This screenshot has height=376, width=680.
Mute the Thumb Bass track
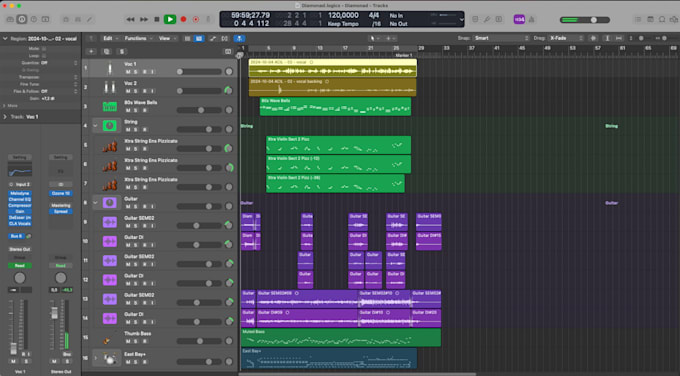tap(128, 341)
